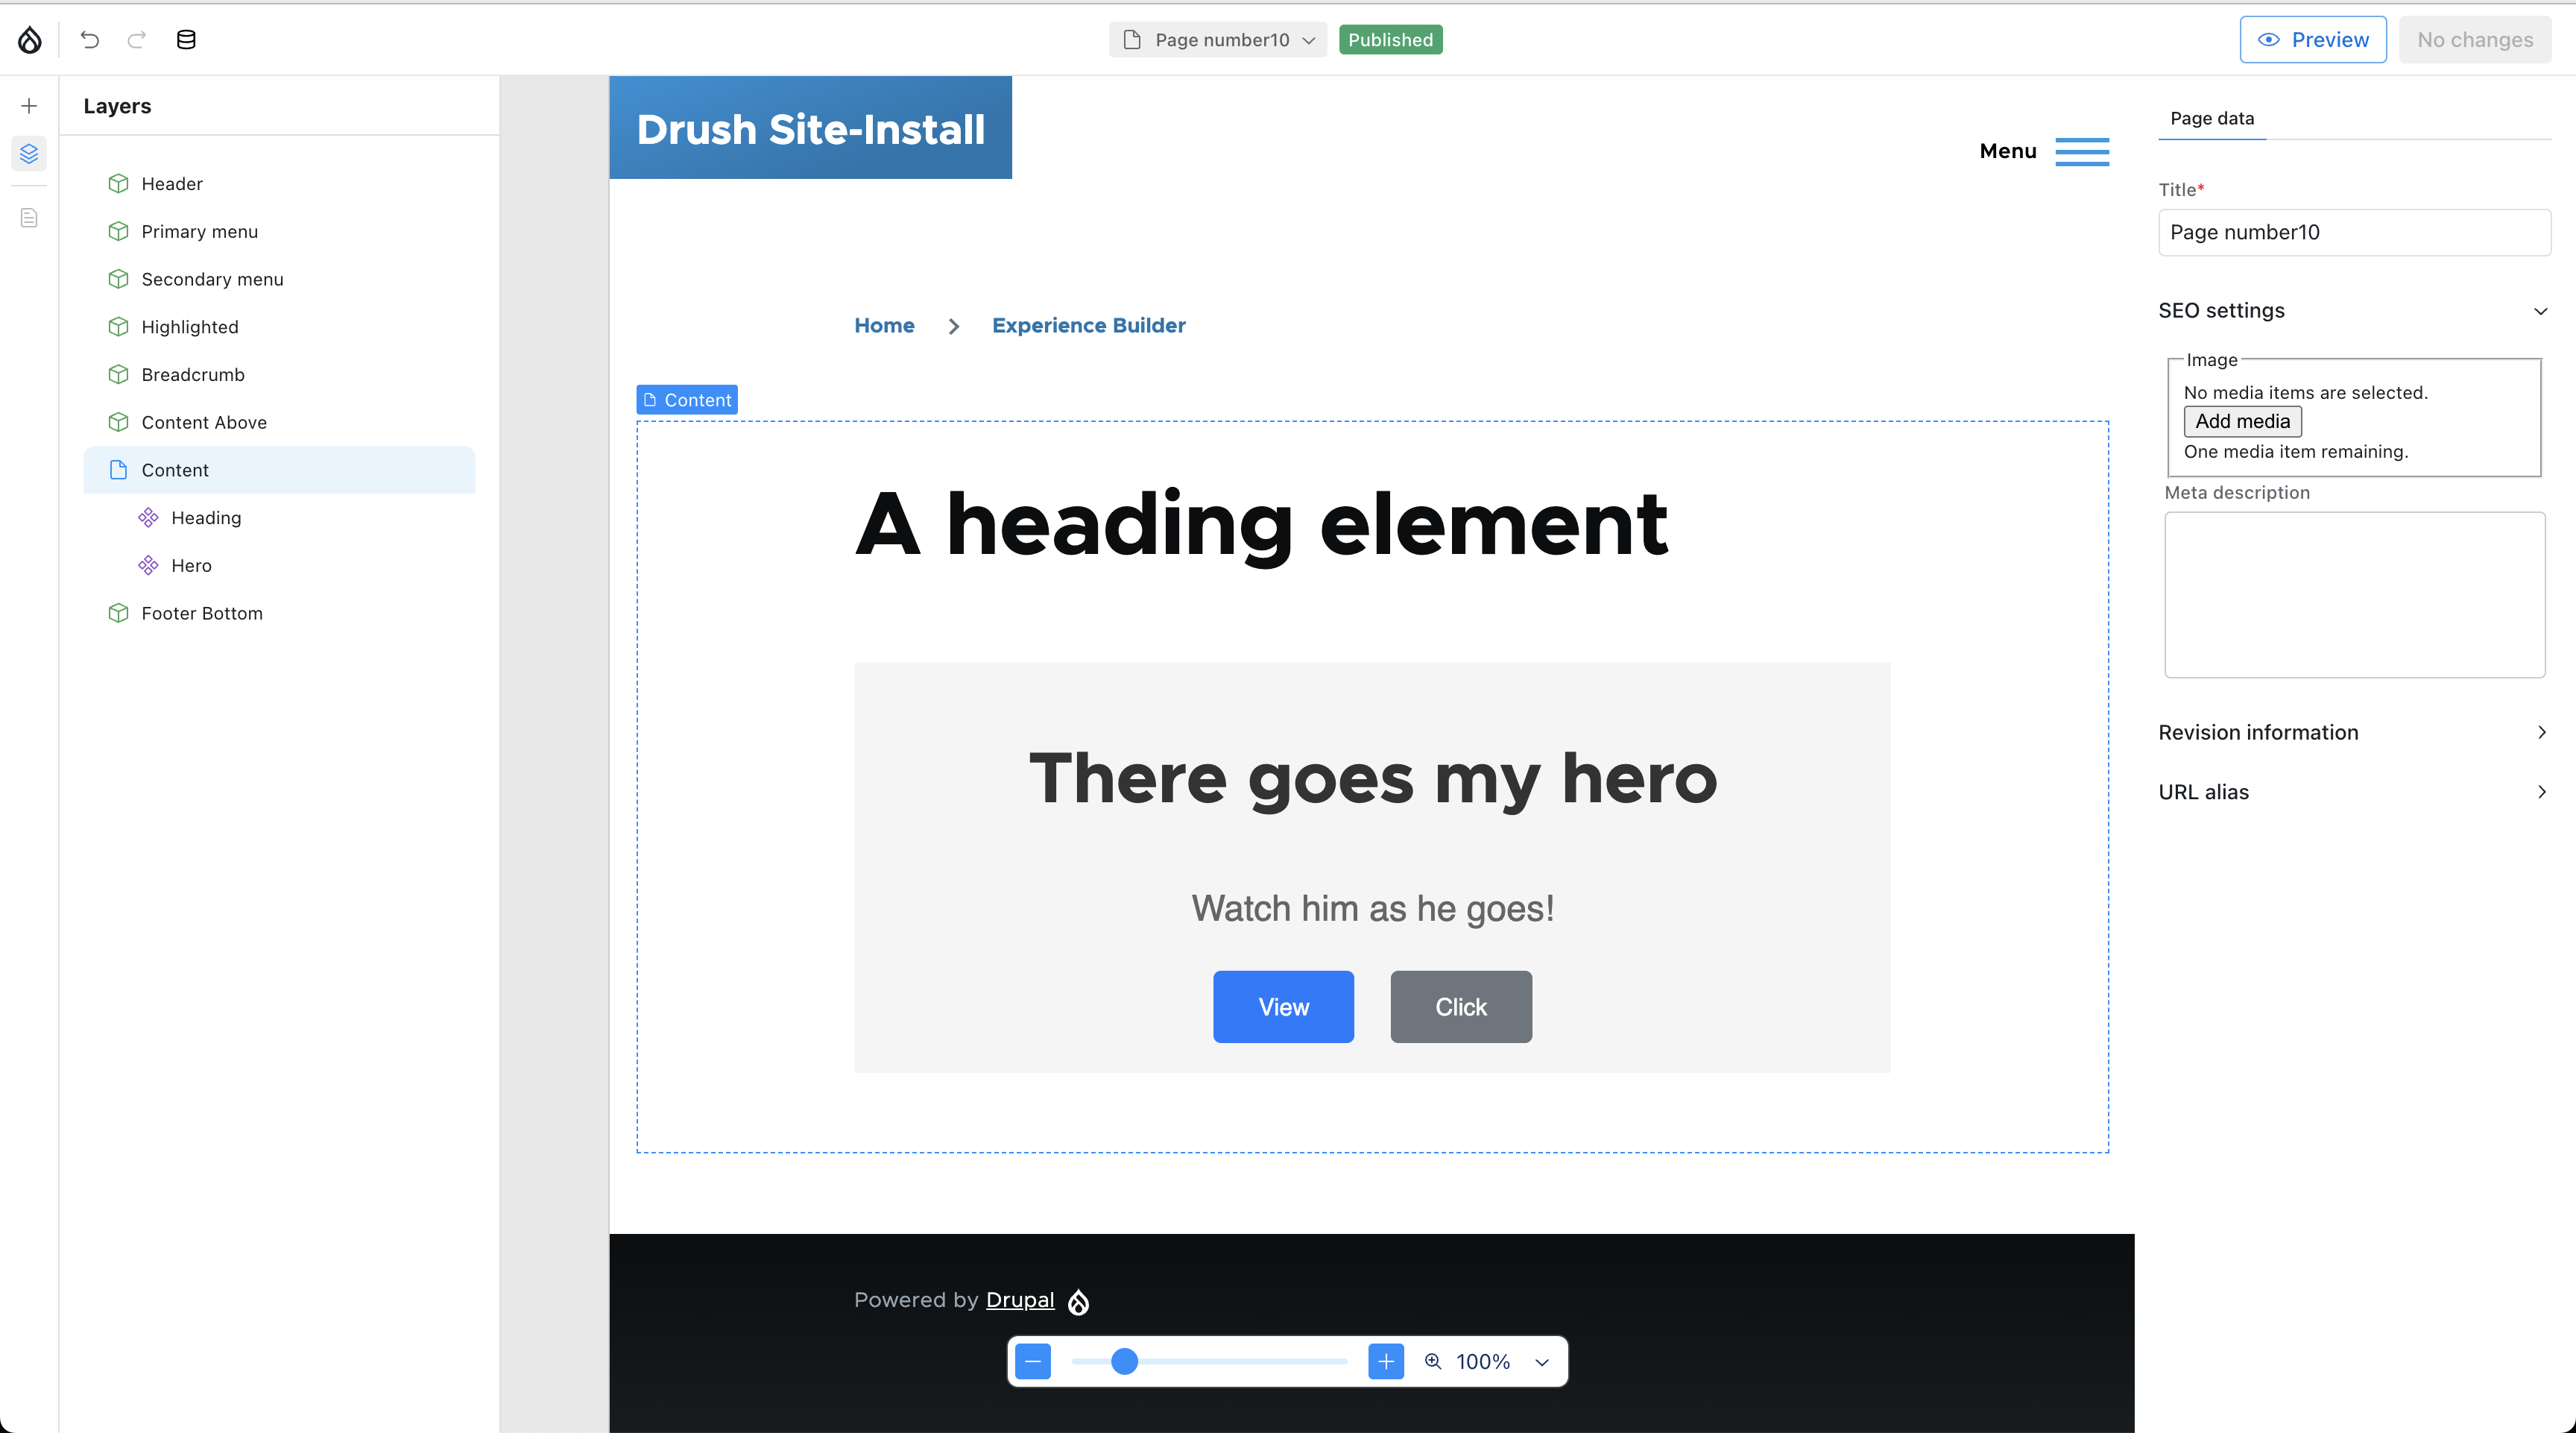Select the Footer Bottom layer

pos(279,613)
